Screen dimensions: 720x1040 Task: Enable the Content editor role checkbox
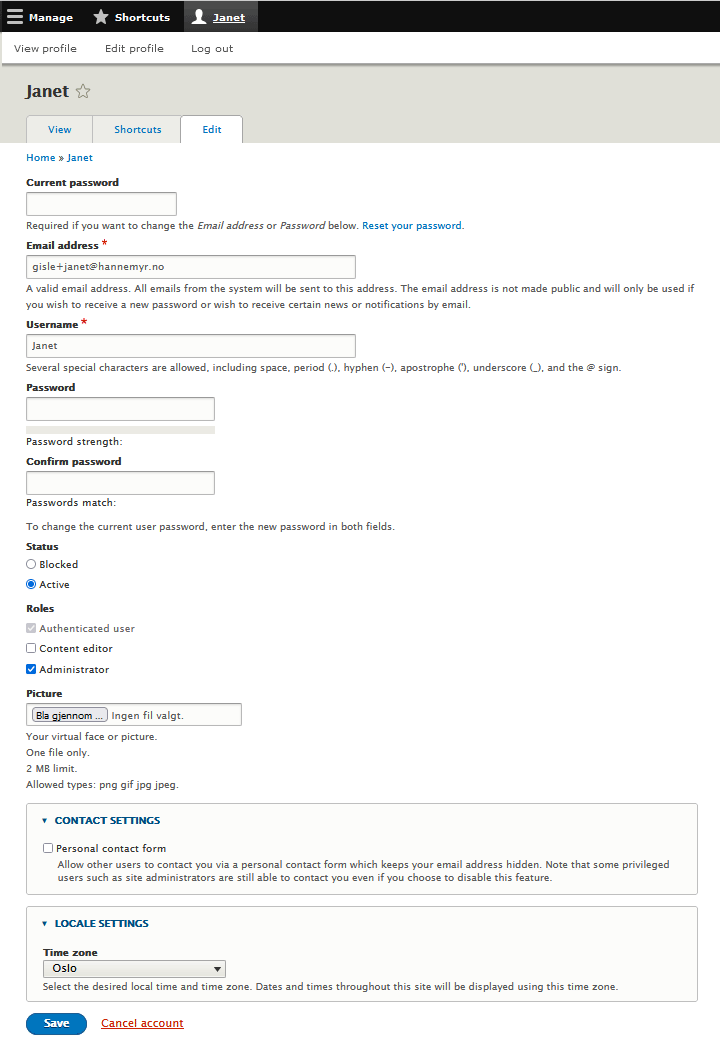click(x=31, y=648)
